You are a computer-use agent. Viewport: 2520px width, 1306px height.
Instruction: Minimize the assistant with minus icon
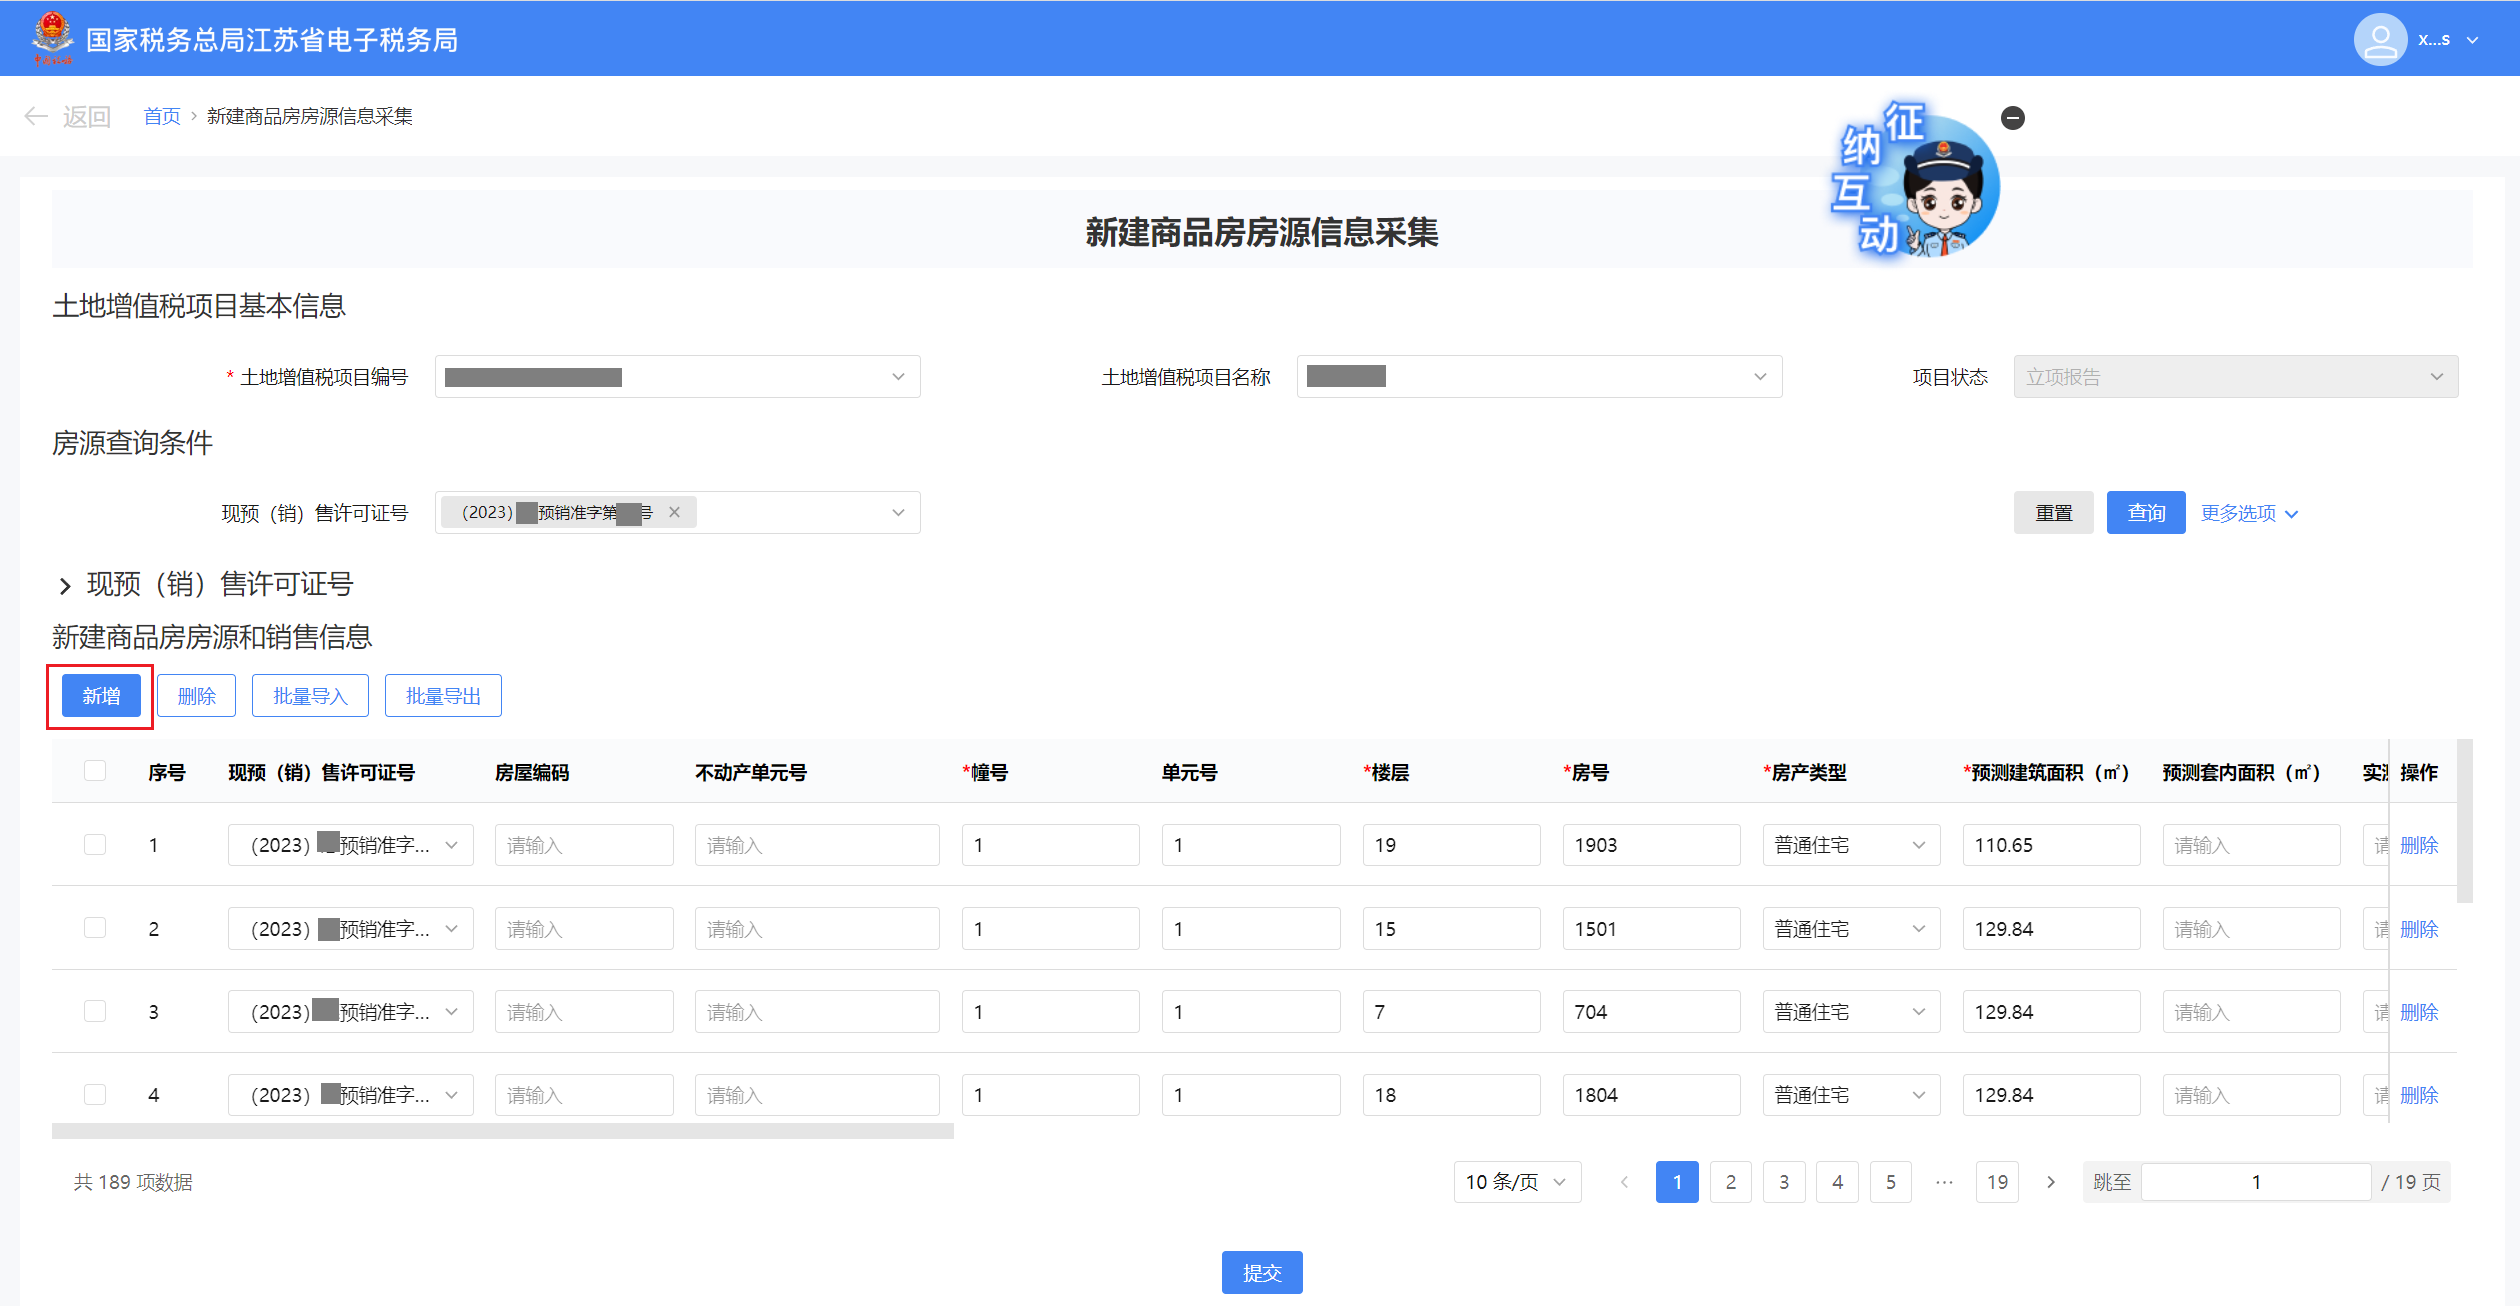pos(2012,118)
